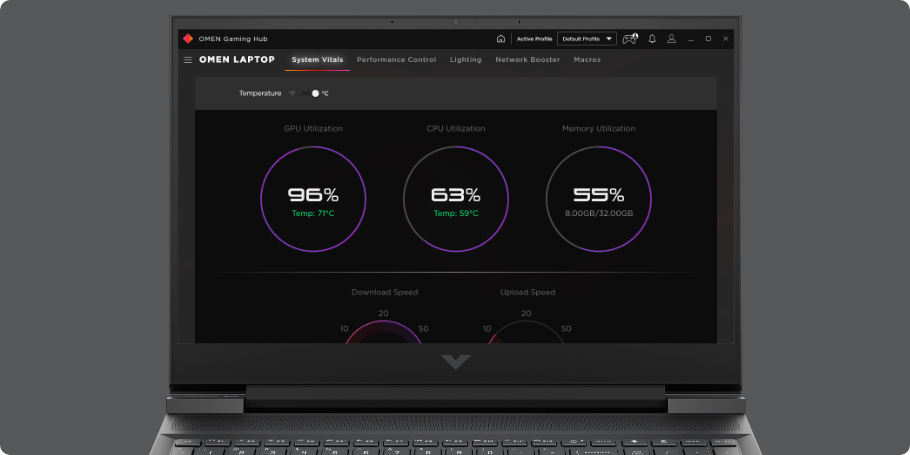Click the 'Download Speed' label
910x455 pixels.
[385, 292]
